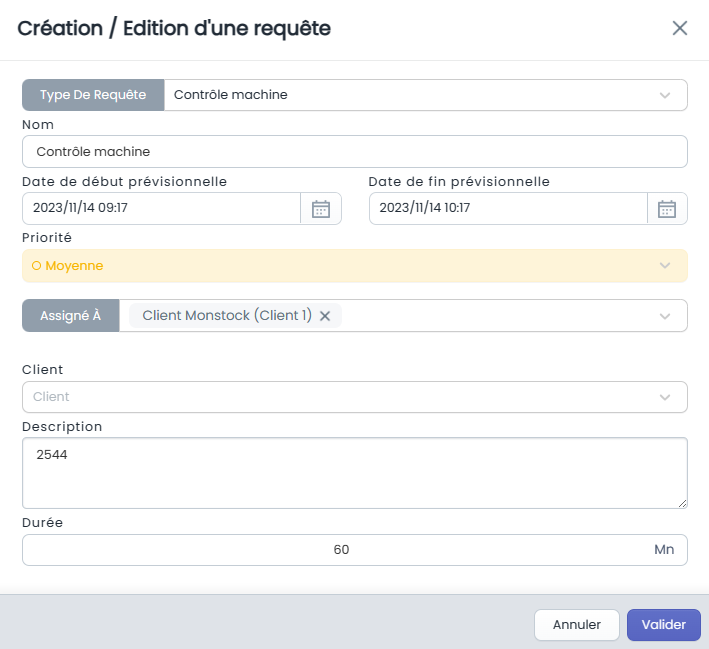The width and height of the screenshot is (709, 649).
Task: Click the Type De Requête label
Action: tap(93, 95)
